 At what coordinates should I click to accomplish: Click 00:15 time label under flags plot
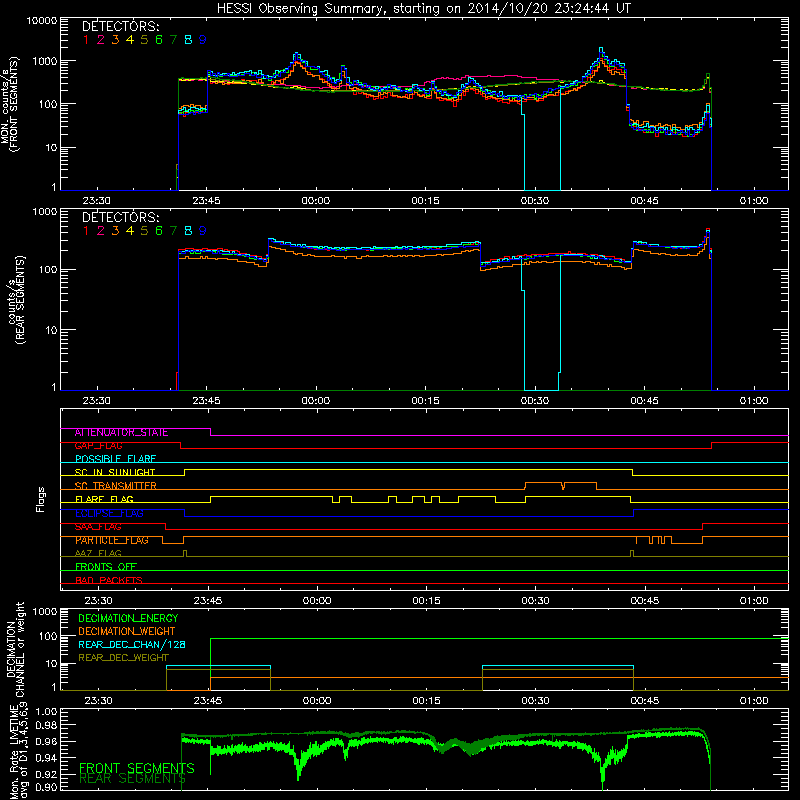(x=427, y=601)
